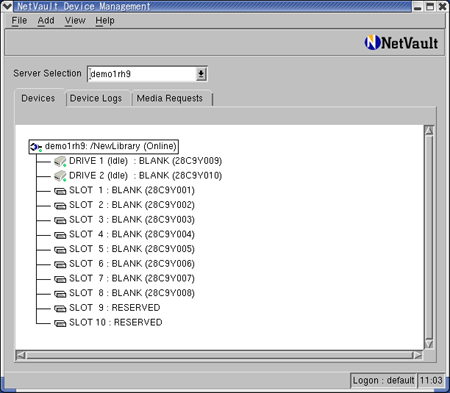Click the horizontal scrollbar right arrow
This screenshot has width=450, height=393.
[x=418, y=355]
